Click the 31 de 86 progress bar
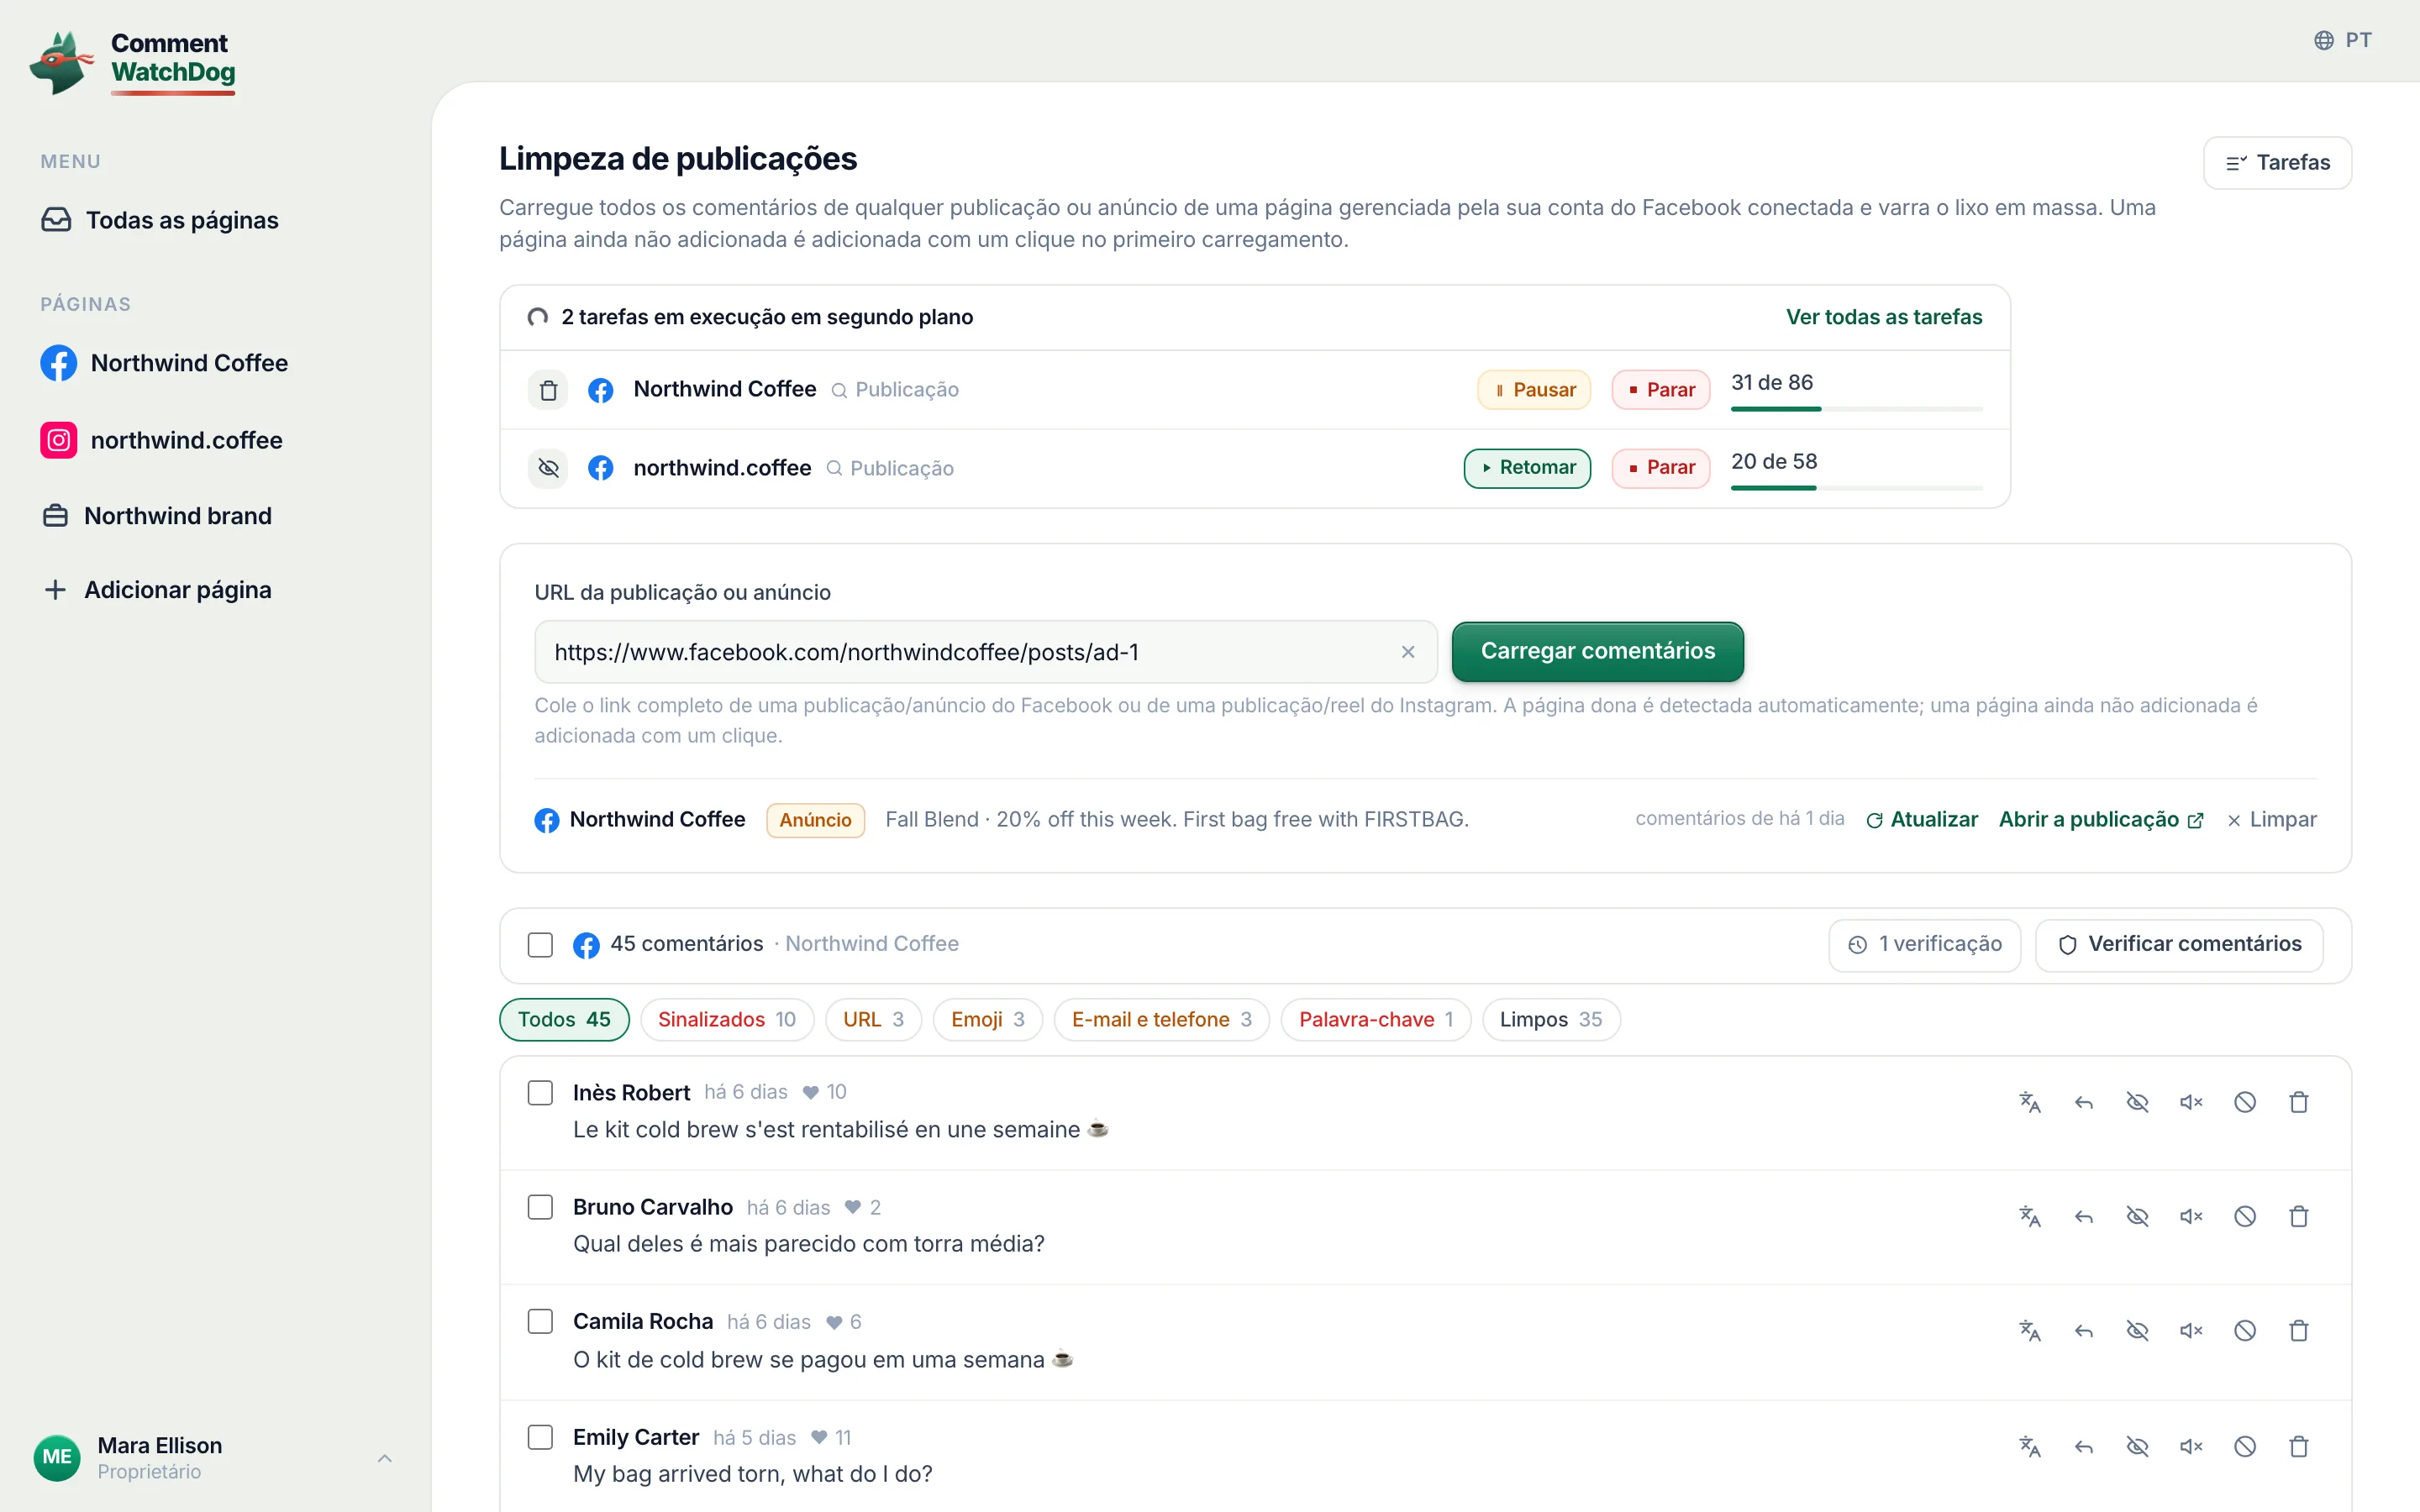This screenshot has width=2420, height=1512. coord(1856,409)
